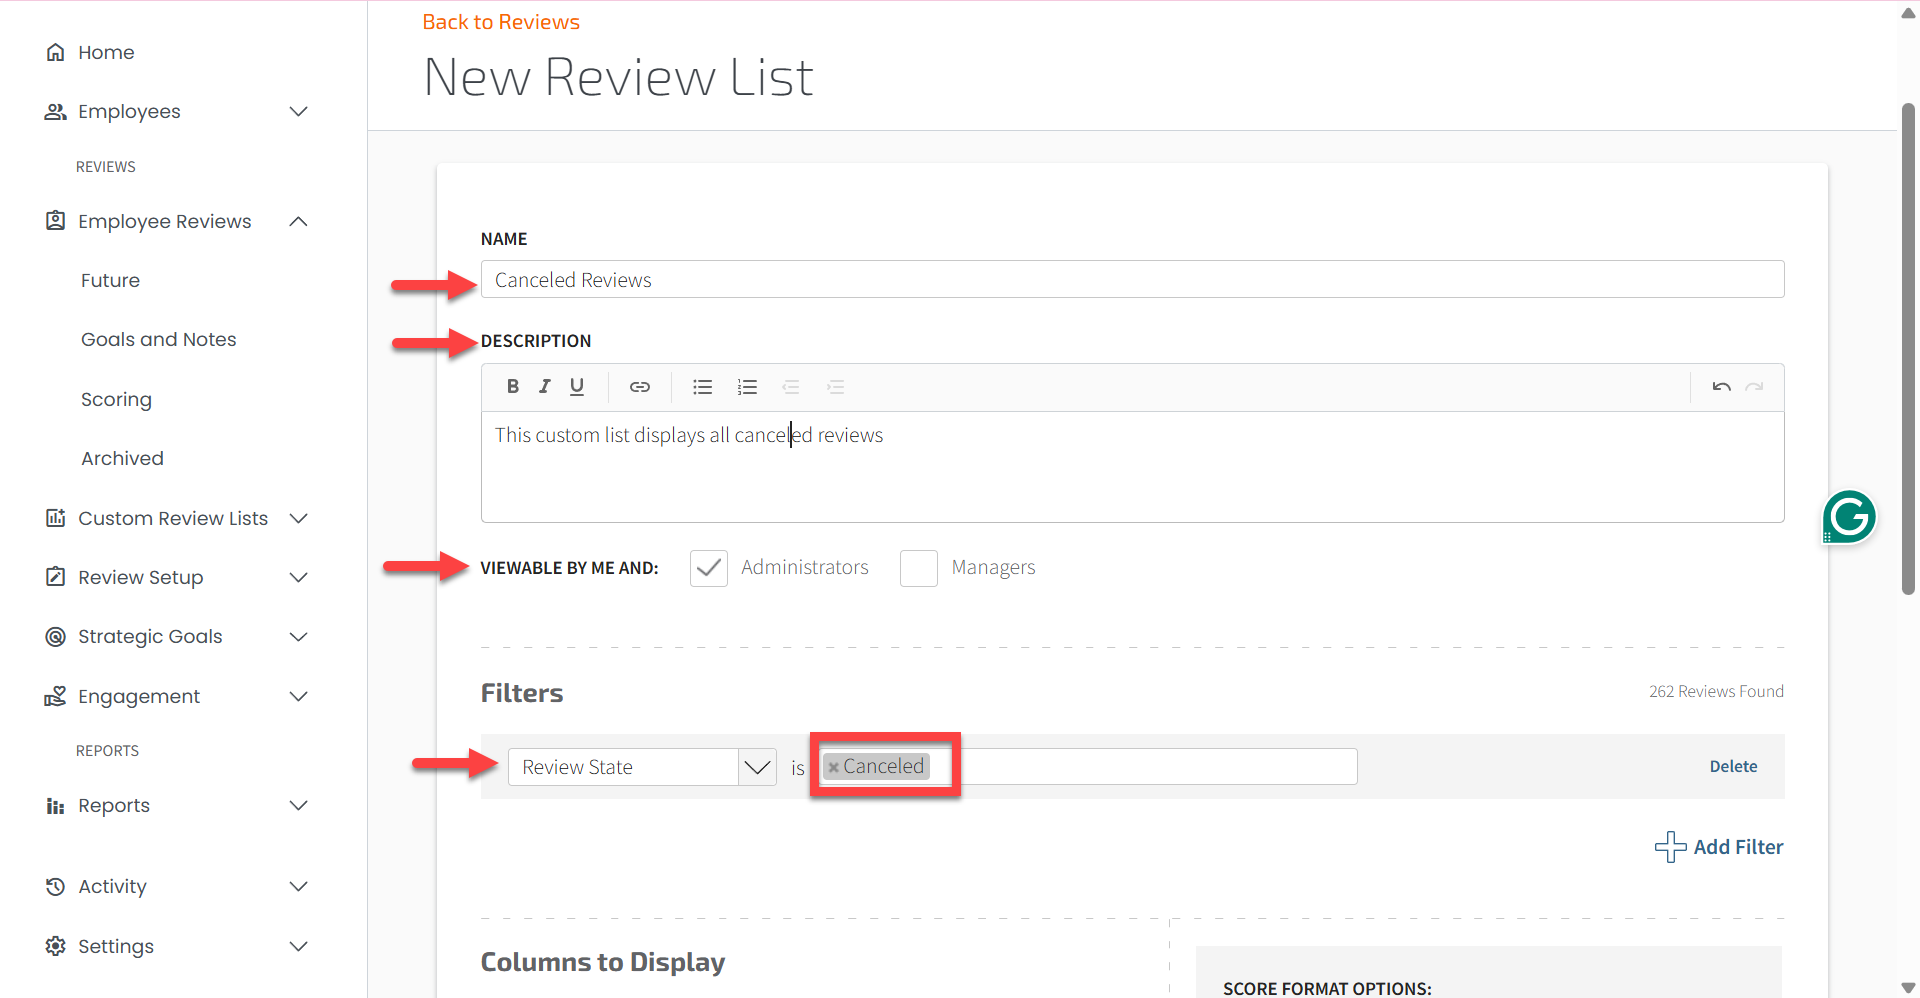This screenshot has width=1920, height=998.
Task: Open the Scoring submenu item
Action: (x=116, y=399)
